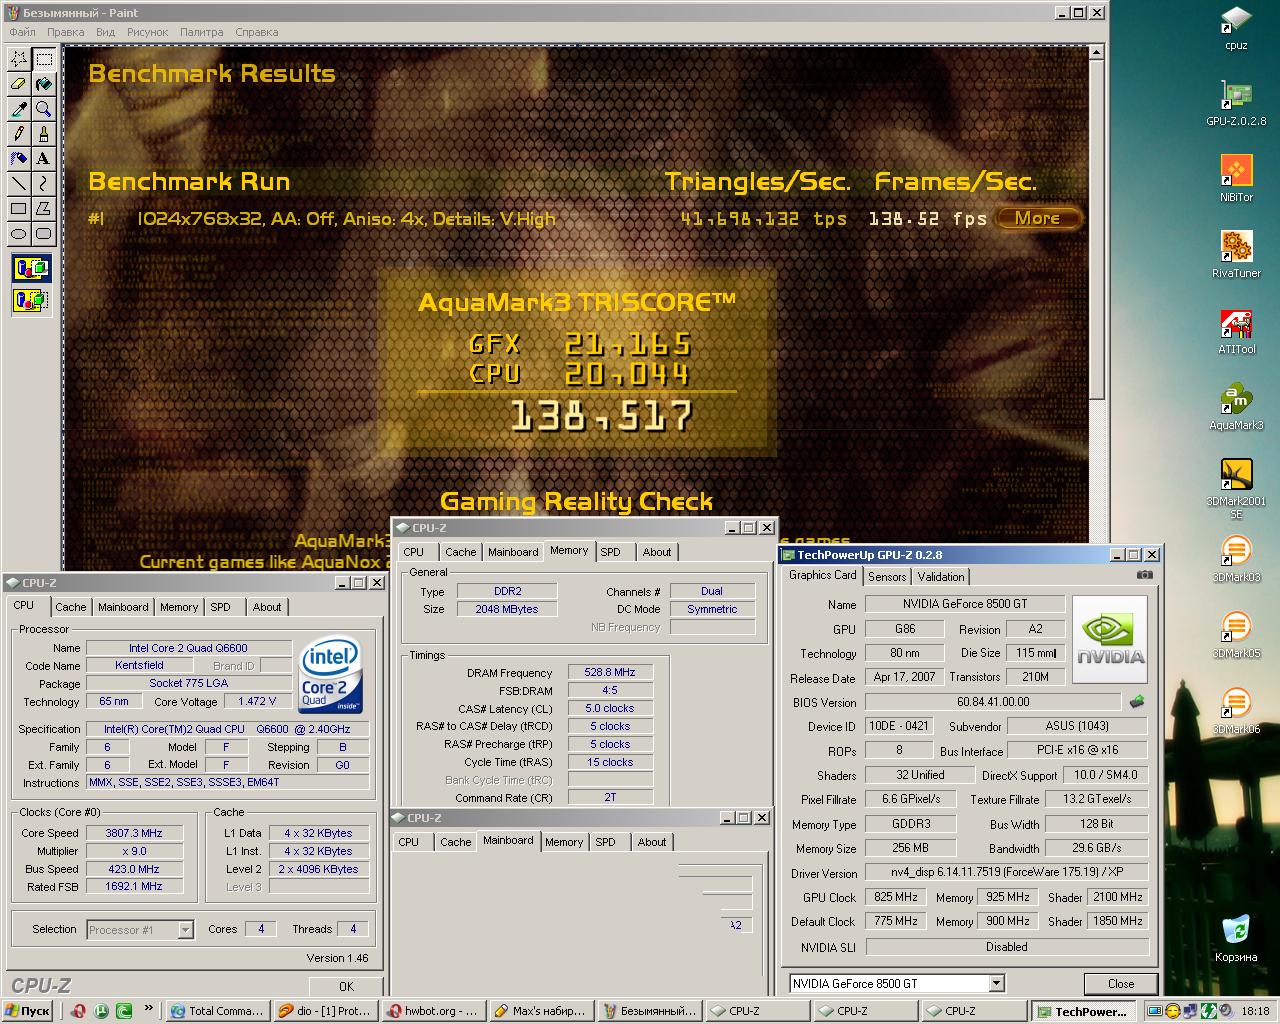Open About tab in CPU-Z processor info window
The height and width of the screenshot is (1024, 1280).
(267, 607)
